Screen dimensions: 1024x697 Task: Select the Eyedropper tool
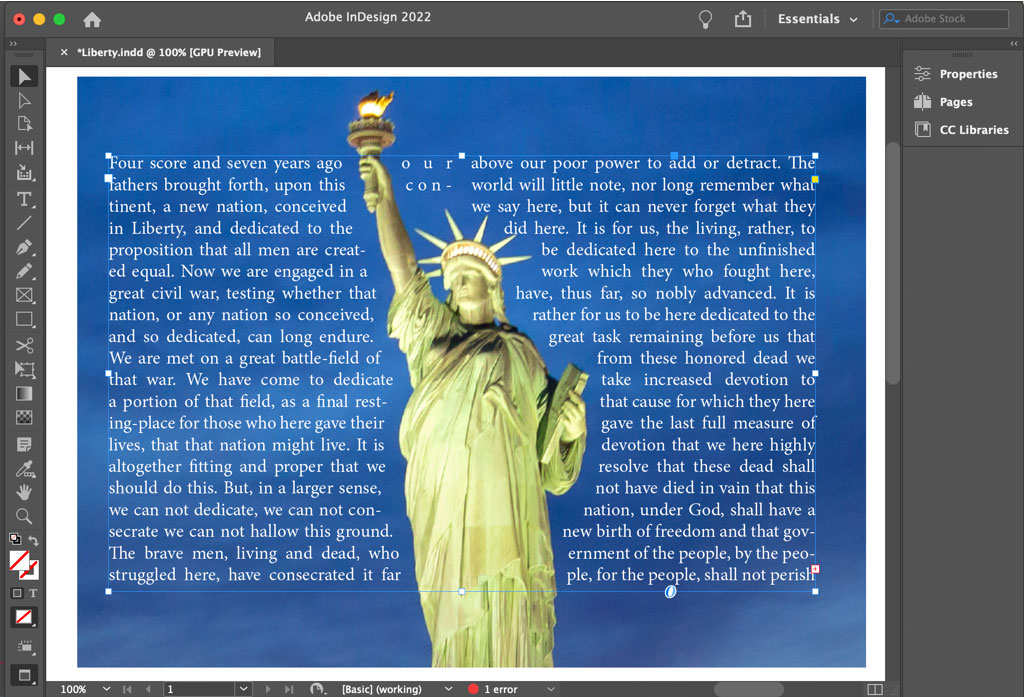click(24, 468)
